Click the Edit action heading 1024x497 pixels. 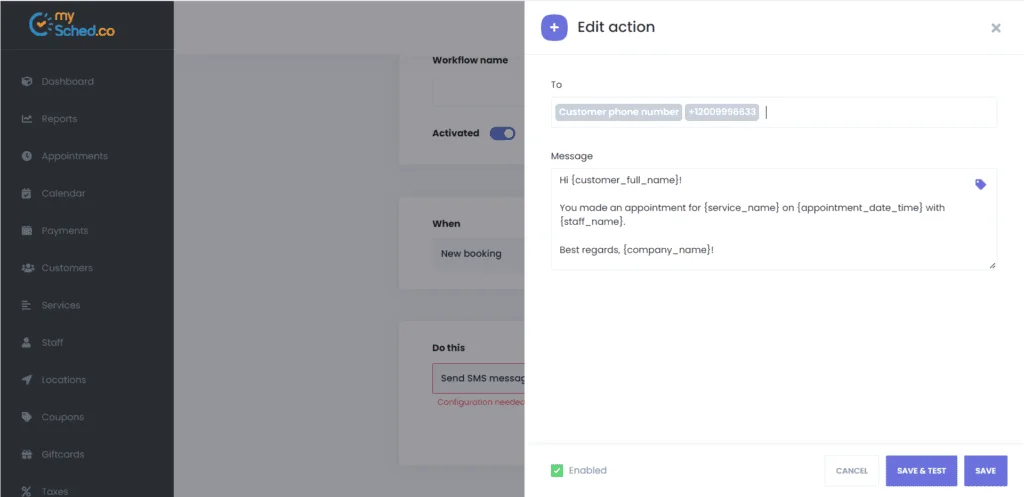[x=616, y=27]
